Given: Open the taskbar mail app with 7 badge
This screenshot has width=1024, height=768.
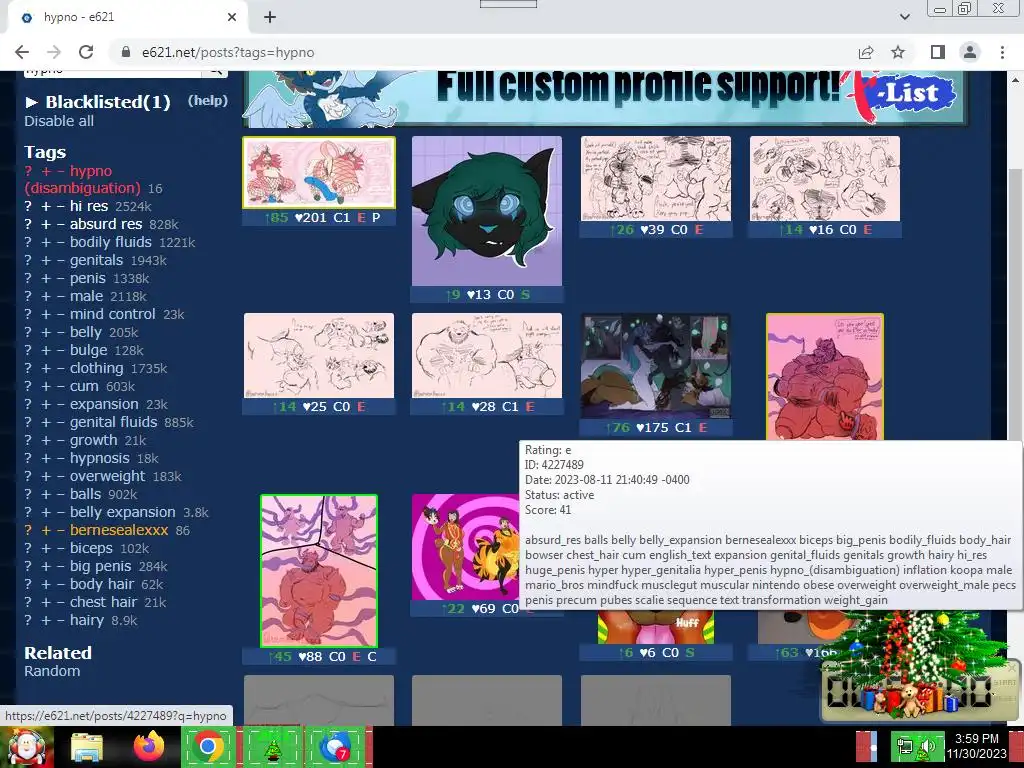Looking at the screenshot, I should coord(334,747).
